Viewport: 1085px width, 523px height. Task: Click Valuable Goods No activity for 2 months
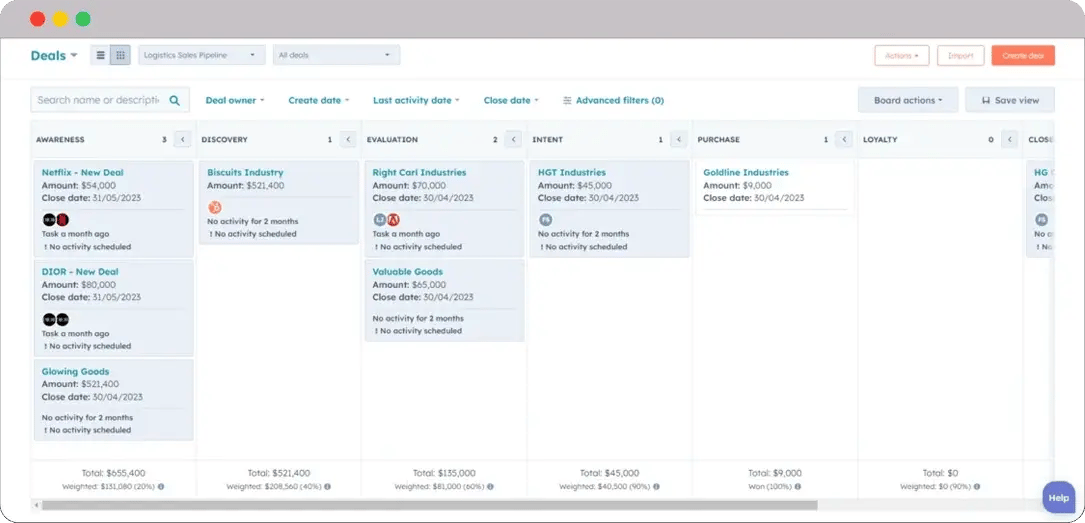point(418,318)
